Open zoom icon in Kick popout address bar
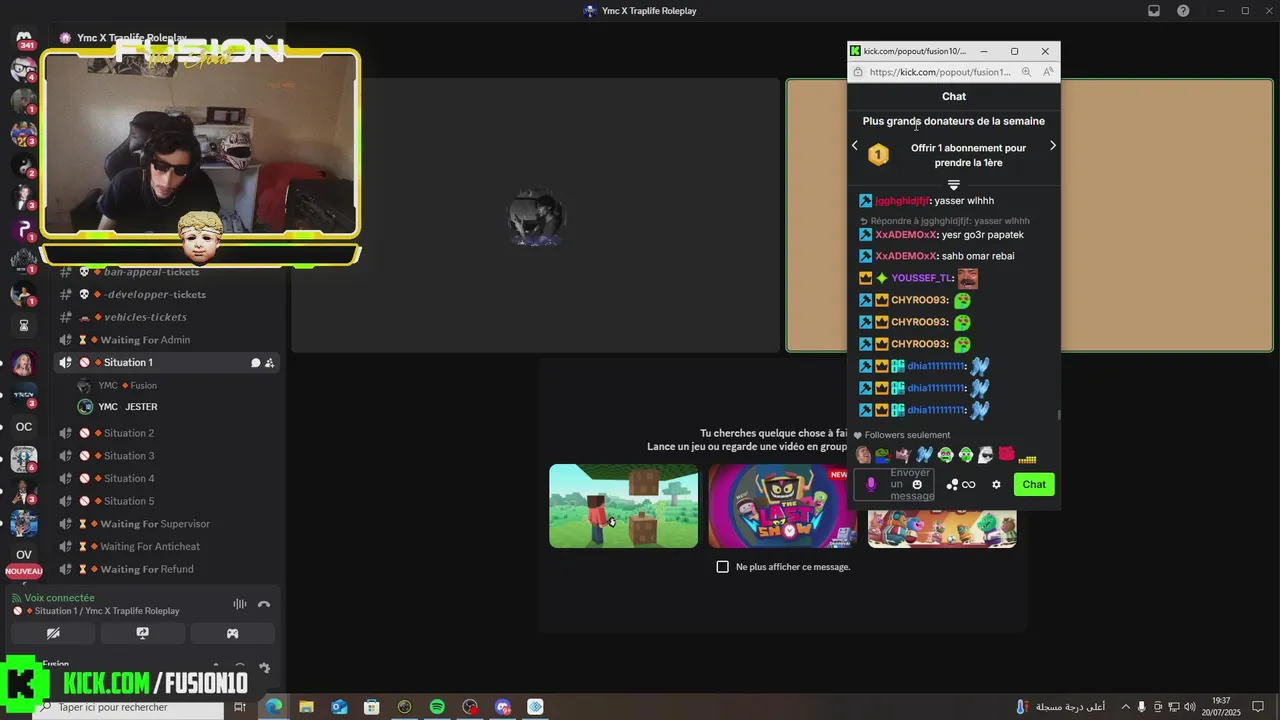The height and width of the screenshot is (720, 1280). click(1026, 72)
